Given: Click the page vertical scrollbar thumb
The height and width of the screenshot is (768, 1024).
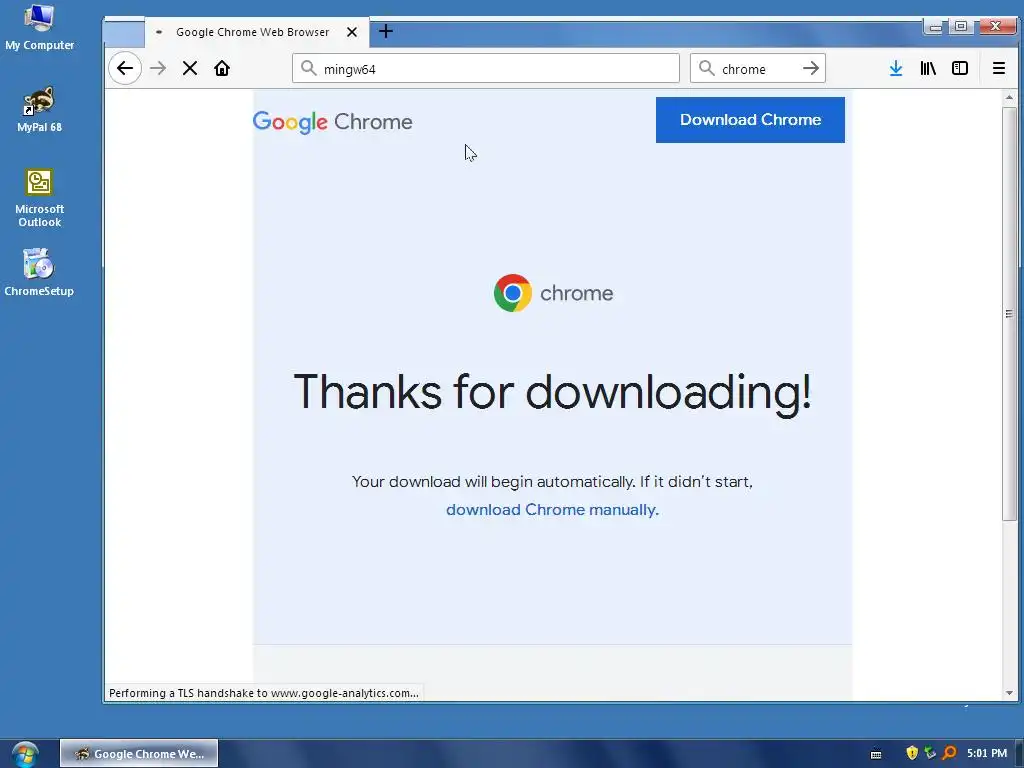Looking at the screenshot, I should [x=1009, y=313].
